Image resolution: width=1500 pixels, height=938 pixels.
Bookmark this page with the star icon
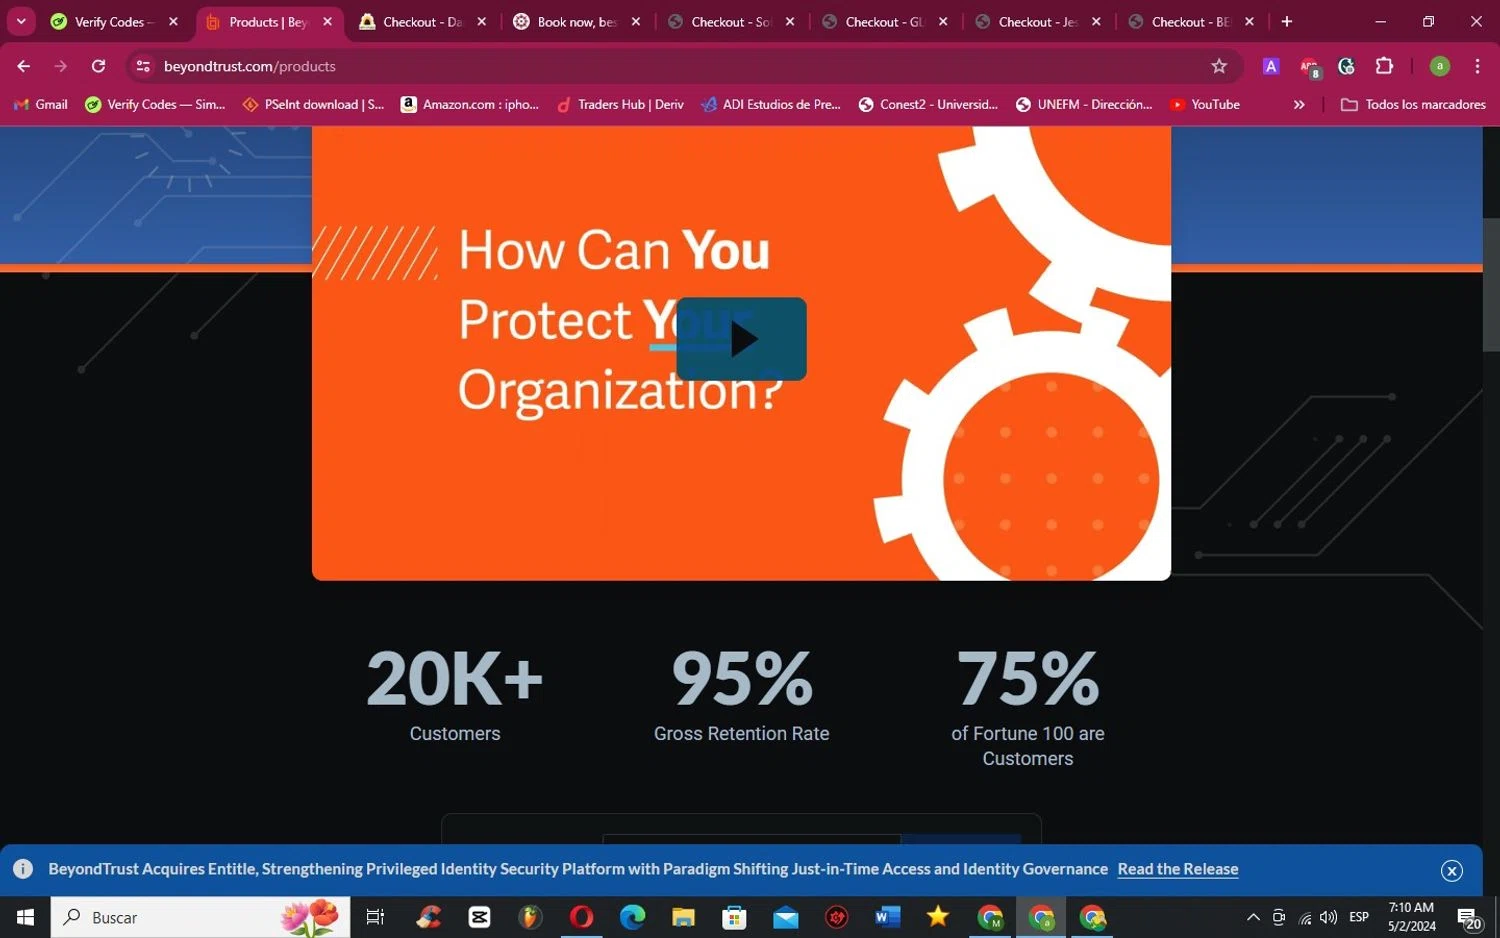[x=1218, y=66]
